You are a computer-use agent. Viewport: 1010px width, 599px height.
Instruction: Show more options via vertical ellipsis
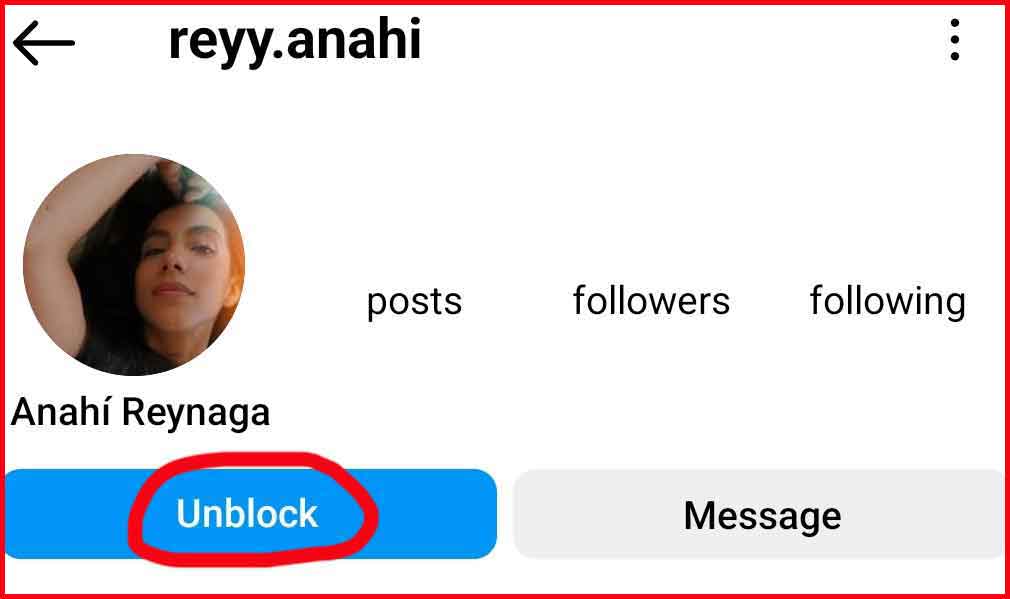[x=955, y=40]
